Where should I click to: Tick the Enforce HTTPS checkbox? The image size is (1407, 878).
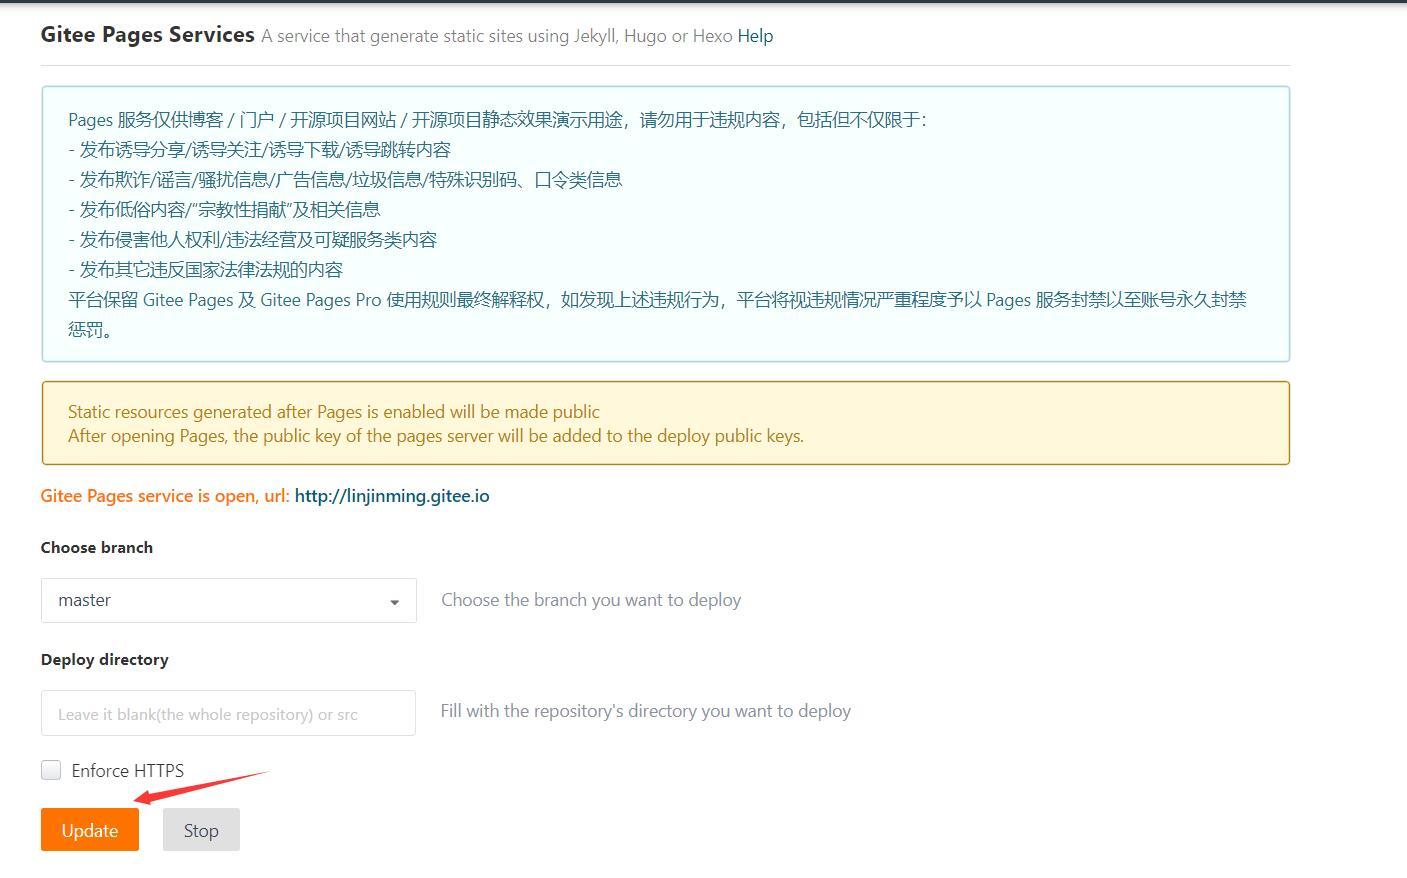[51, 770]
